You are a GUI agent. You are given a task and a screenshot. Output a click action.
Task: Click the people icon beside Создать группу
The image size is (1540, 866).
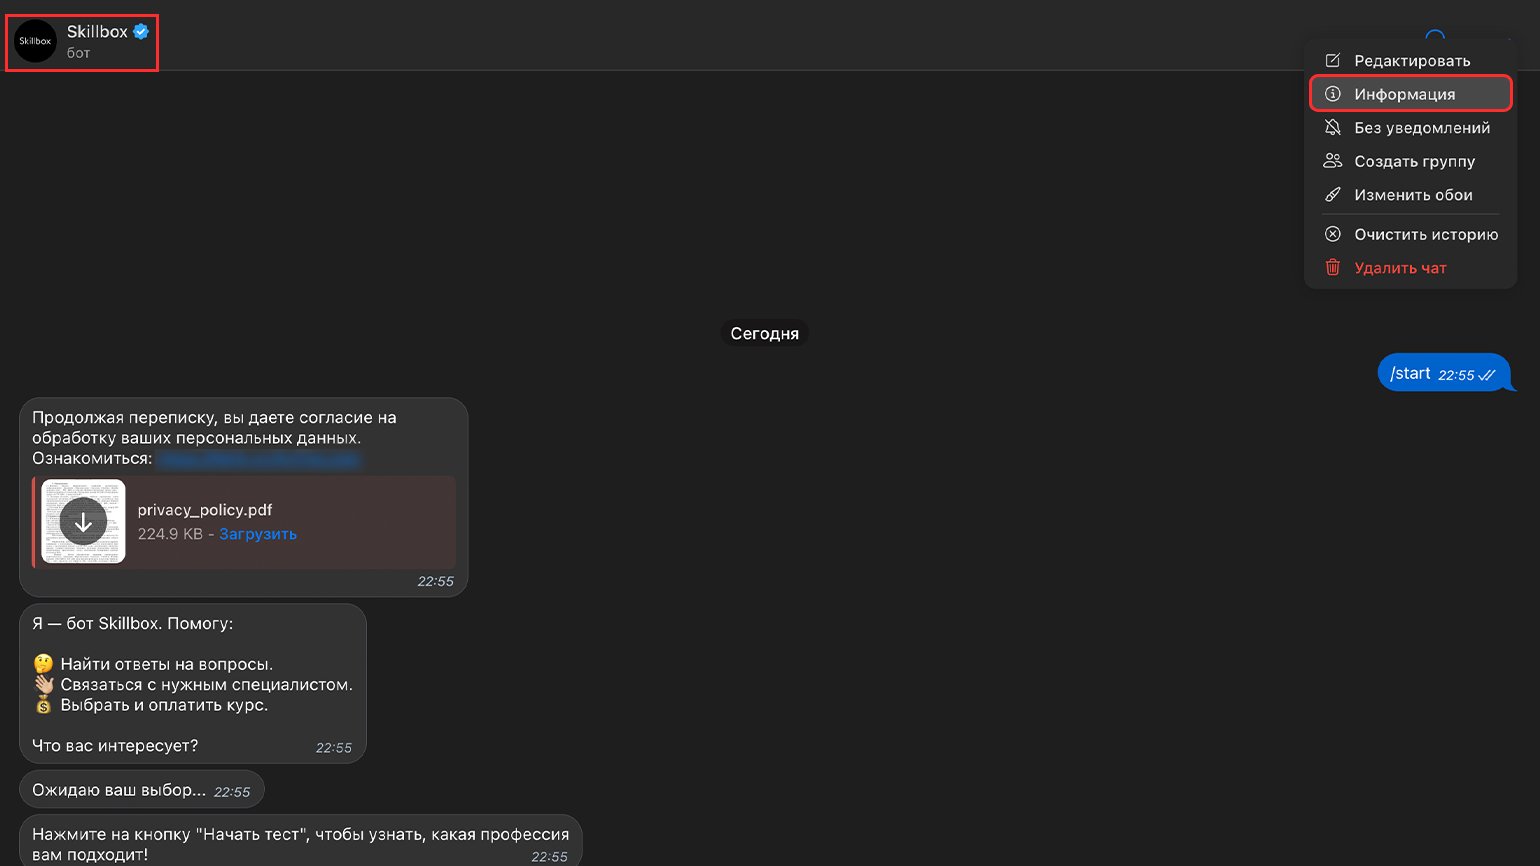[x=1332, y=161]
